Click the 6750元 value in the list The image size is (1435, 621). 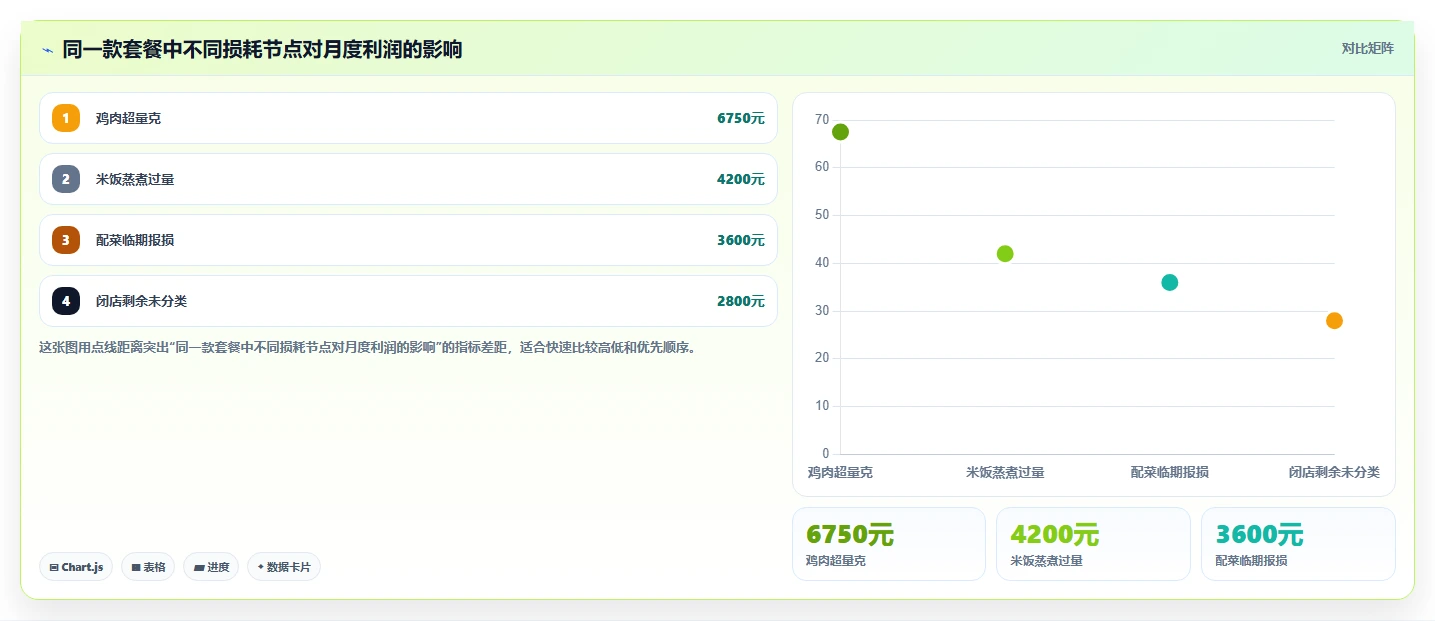point(741,118)
